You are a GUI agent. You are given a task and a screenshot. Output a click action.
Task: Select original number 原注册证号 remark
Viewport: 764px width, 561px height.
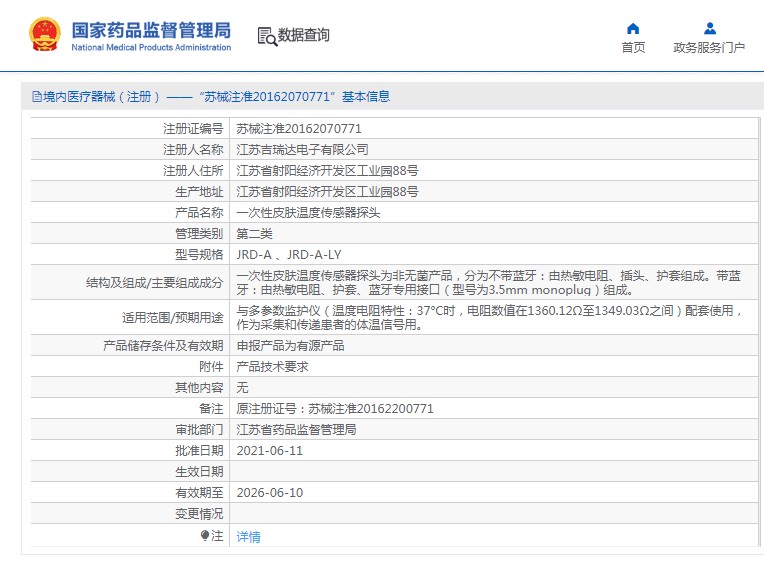pos(335,408)
